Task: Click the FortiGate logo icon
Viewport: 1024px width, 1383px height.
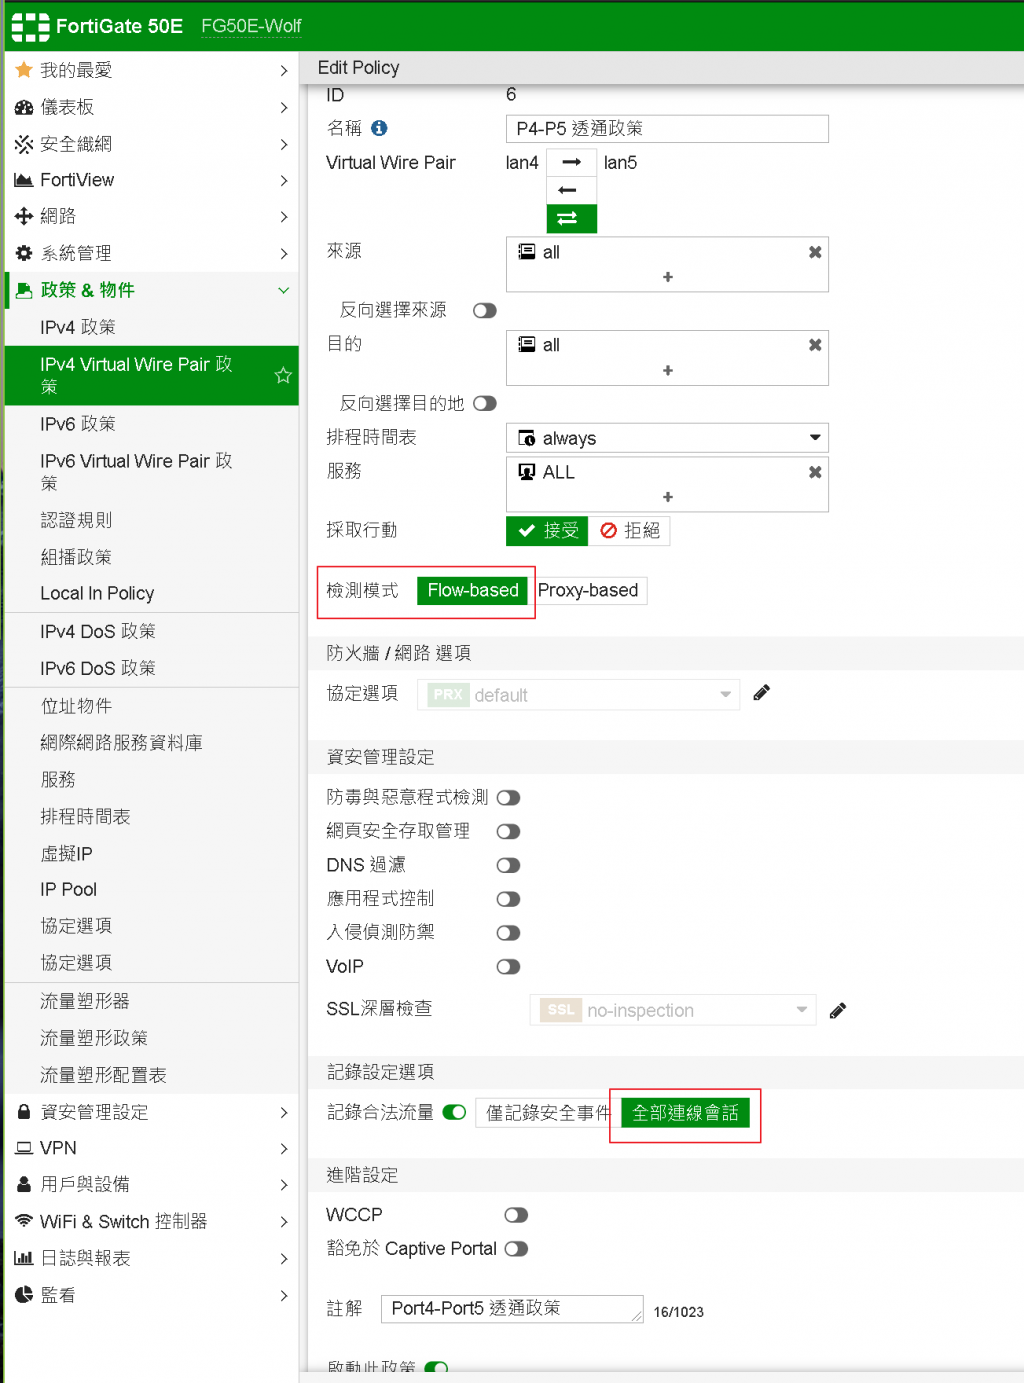Action: (x=31, y=27)
